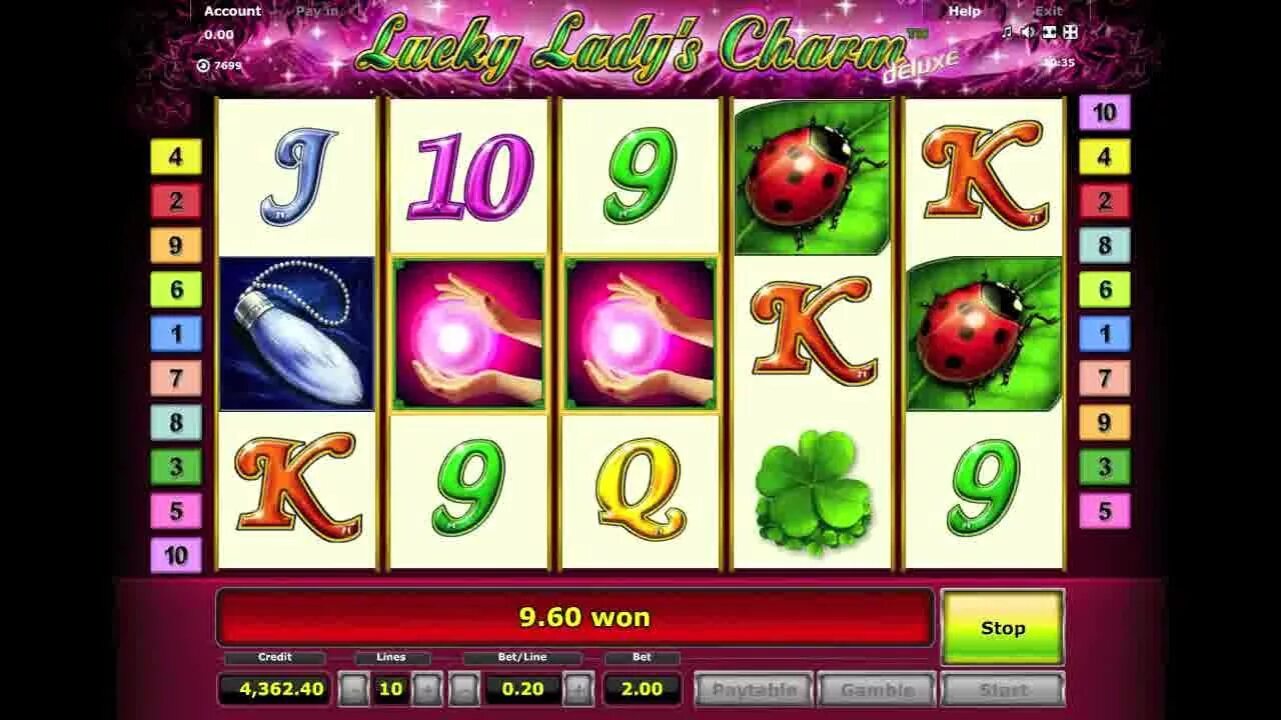1281x720 pixels.
Task: Select the red payline 2 marker on left
Action: [x=176, y=201]
